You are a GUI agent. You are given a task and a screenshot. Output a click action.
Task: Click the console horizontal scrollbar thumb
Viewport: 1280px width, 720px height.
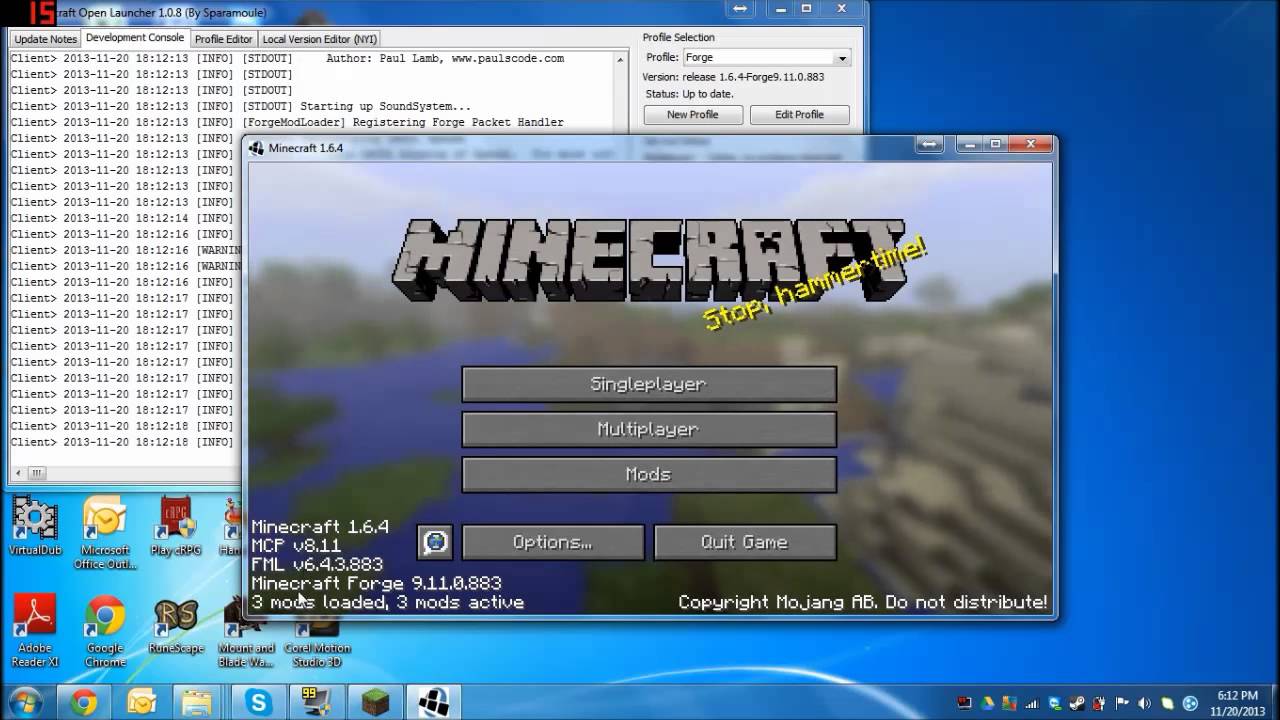(x=37, y=473)
